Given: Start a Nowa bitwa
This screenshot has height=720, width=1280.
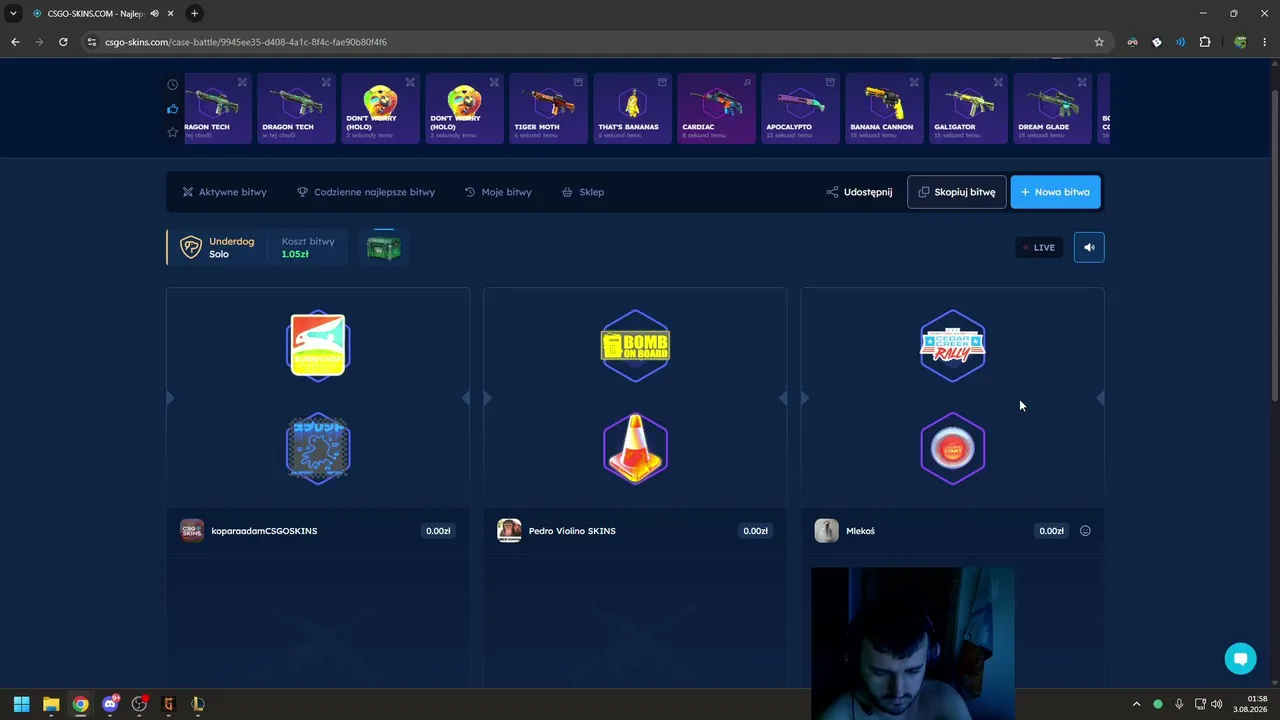Looking at the screenshot, I should (1056, 192).
